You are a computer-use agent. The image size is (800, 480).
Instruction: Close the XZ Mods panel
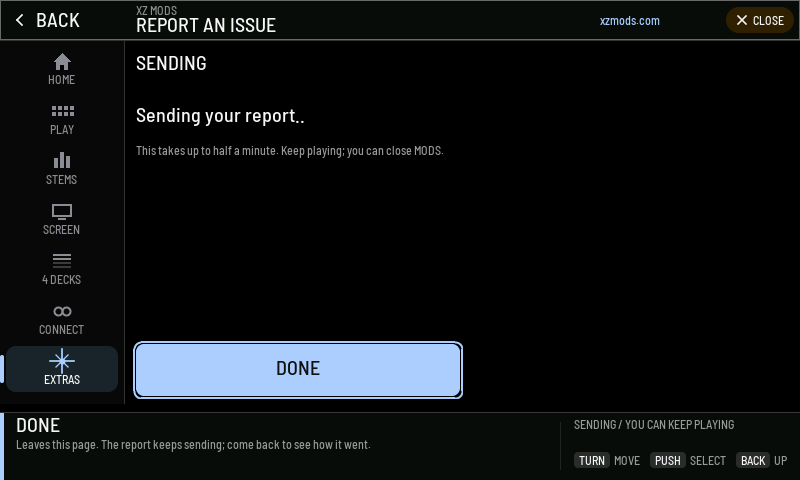click(x=760, y=20)
